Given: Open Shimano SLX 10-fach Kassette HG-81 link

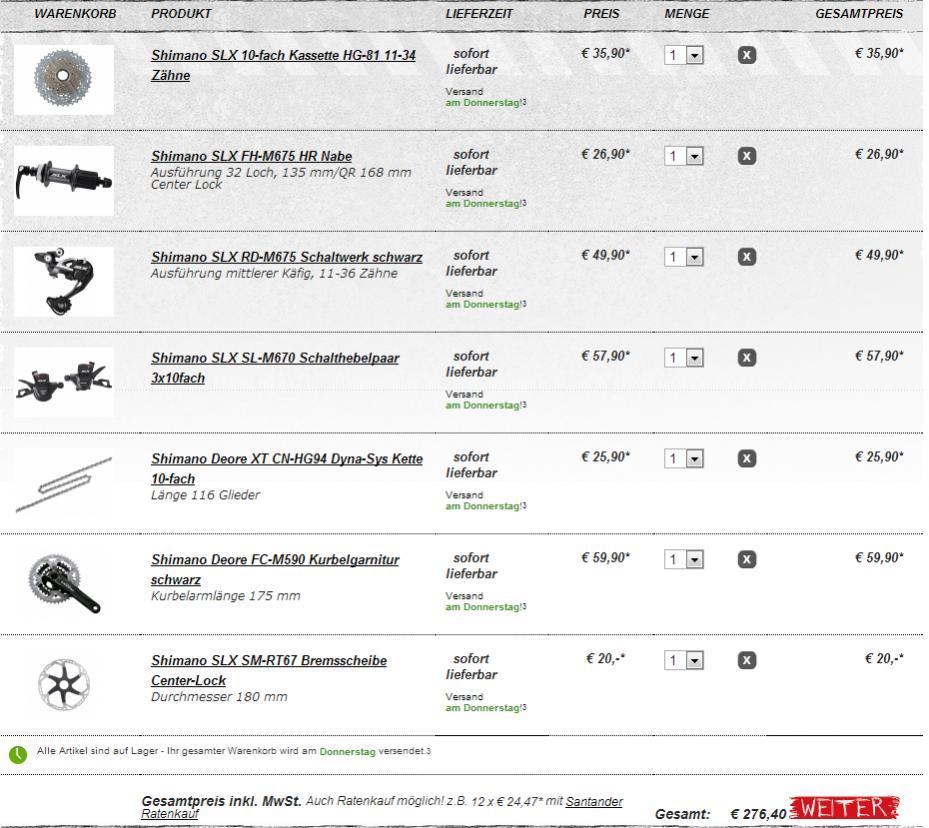Looking at the screenshot, I should tap(283, 65).
